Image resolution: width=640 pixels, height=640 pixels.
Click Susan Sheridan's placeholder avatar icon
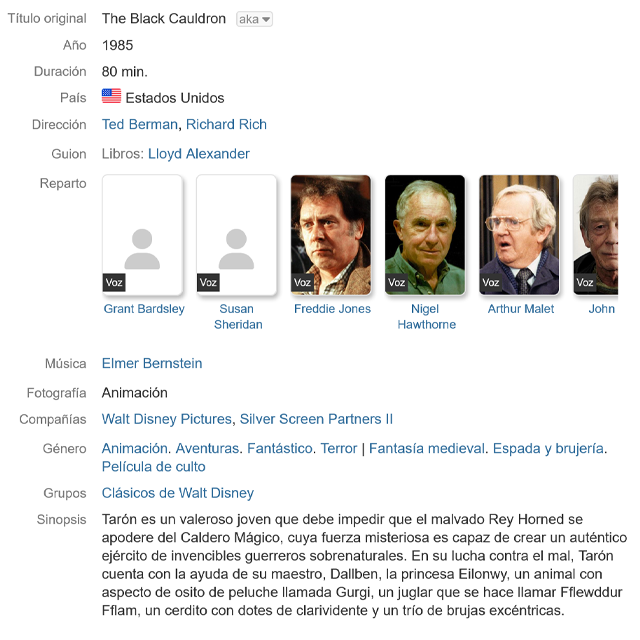click(x=236, y=249)
